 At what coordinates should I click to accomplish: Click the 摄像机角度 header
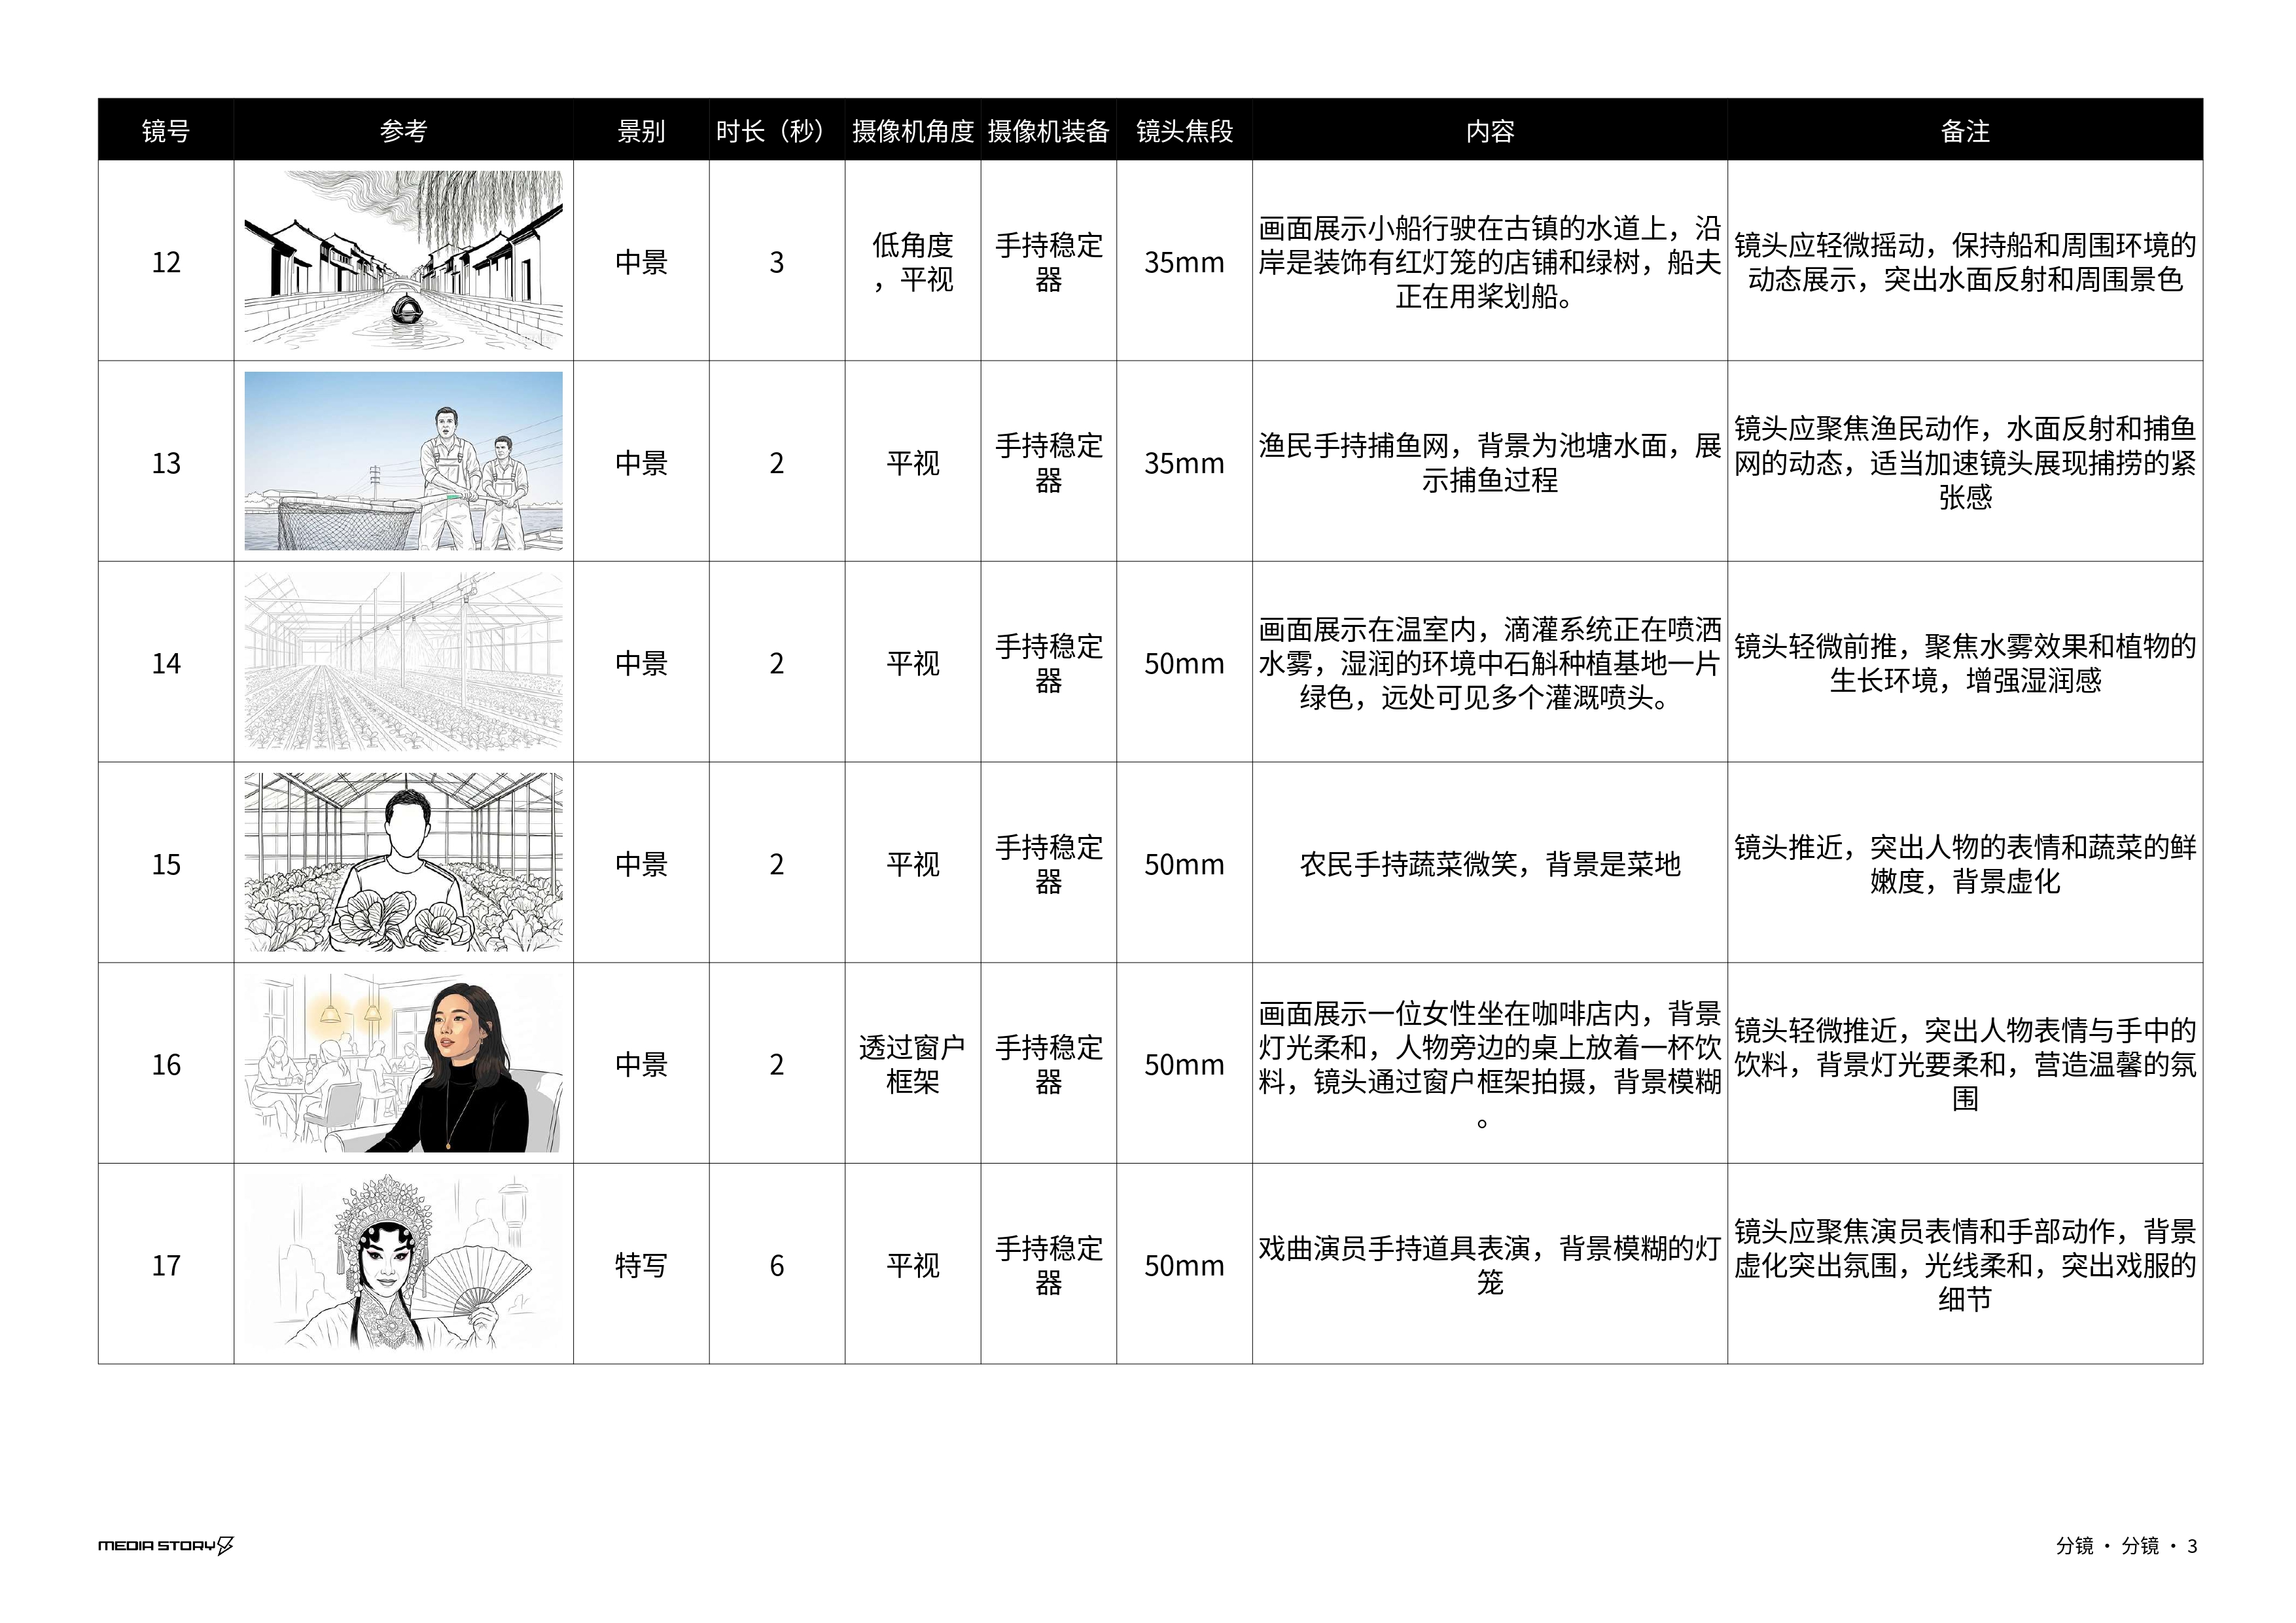(x=912, y=131)
